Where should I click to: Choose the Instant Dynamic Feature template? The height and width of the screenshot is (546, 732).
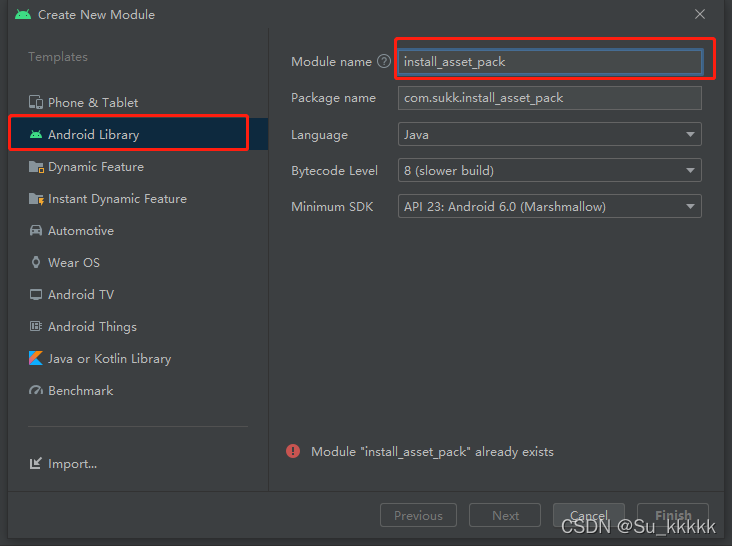(138, 199)
